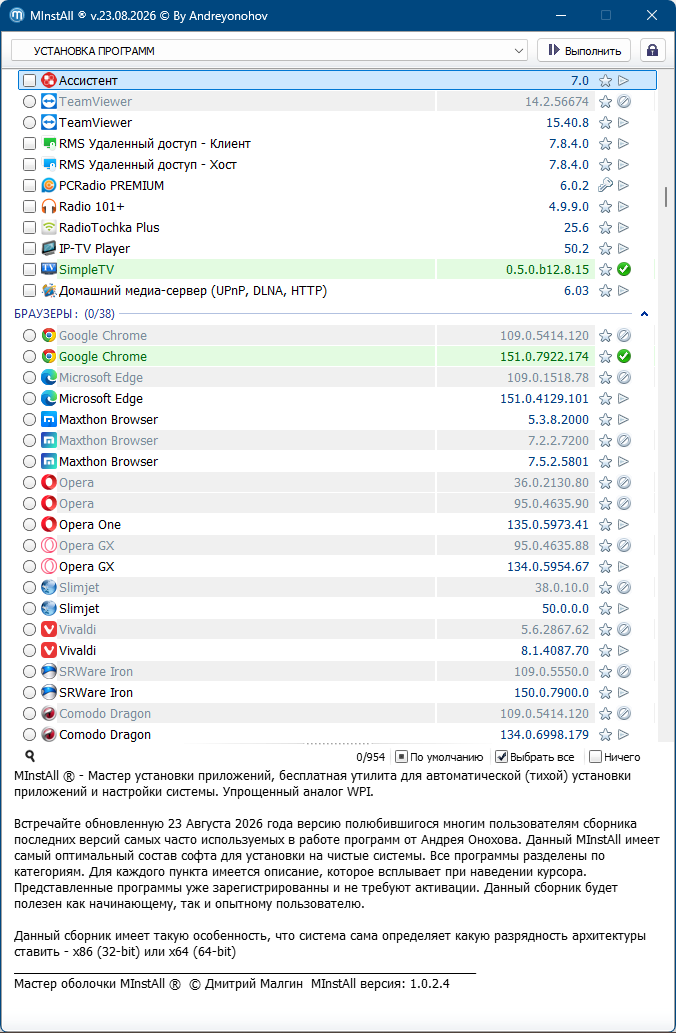
Task: Tick the Ничего checkbox
Action: pos(596,757)
